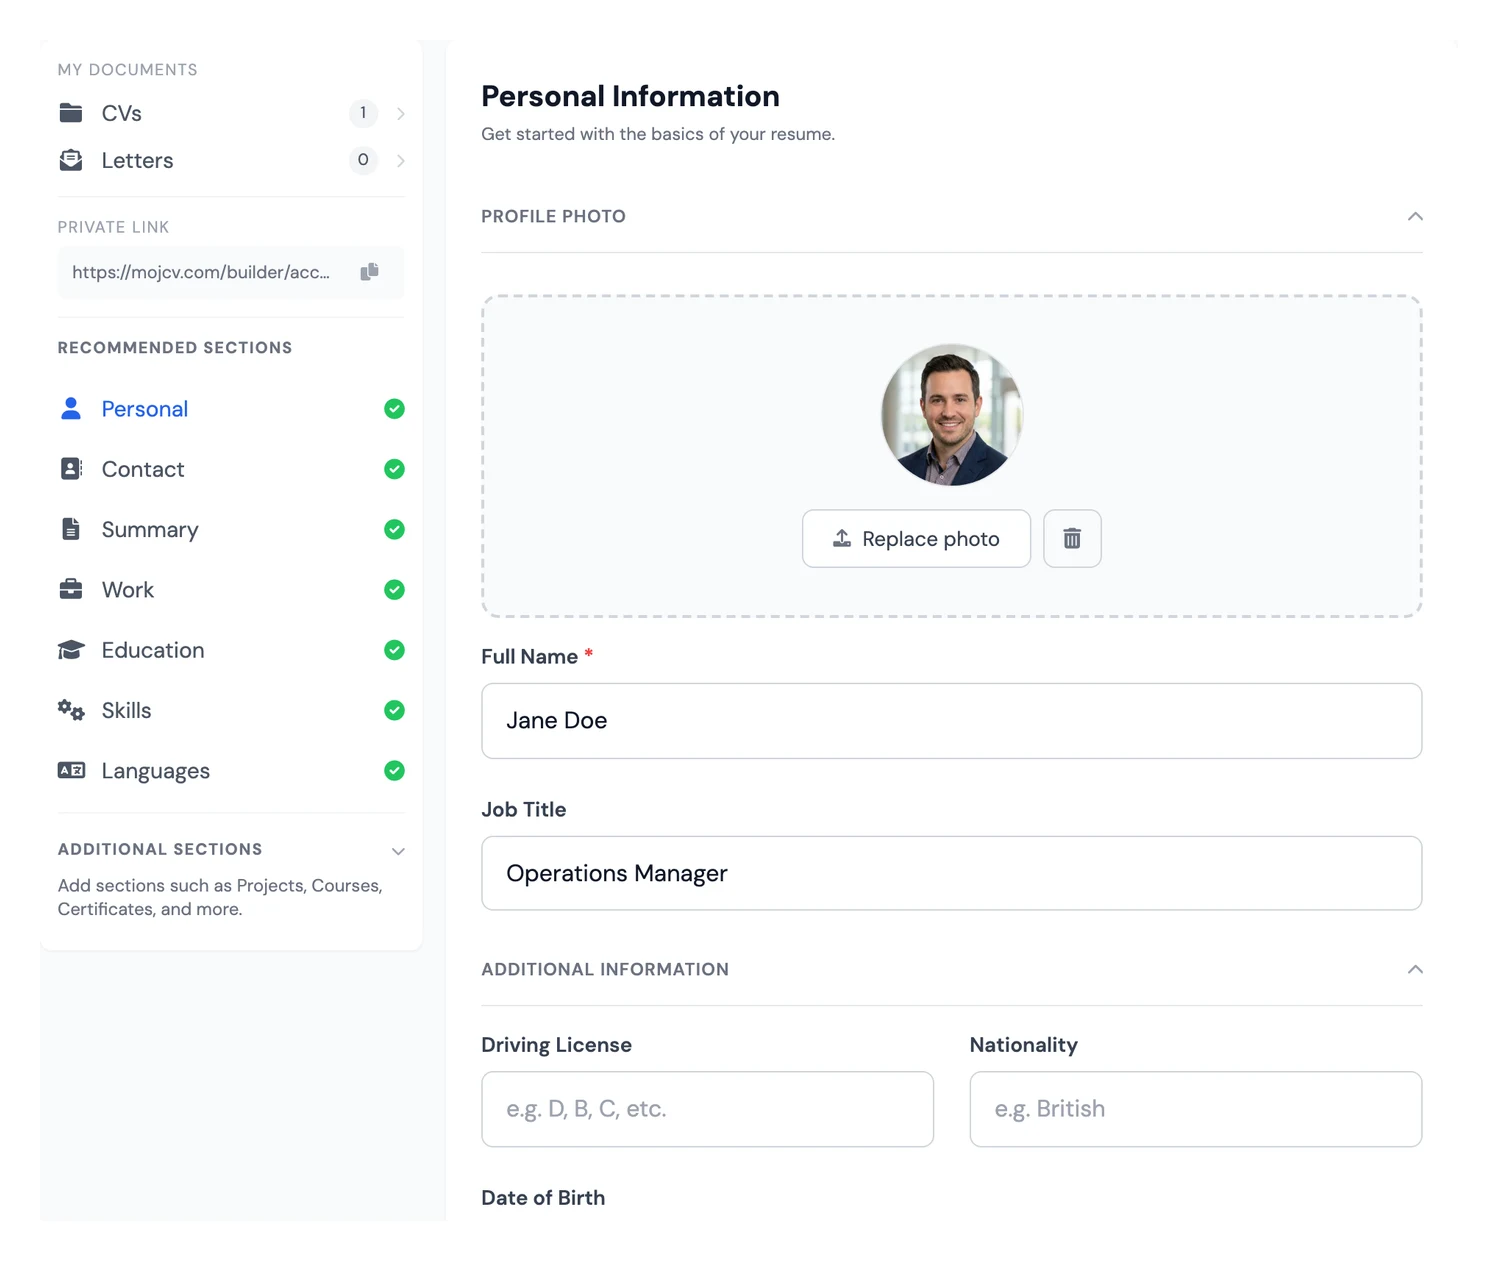Open the Languages section
The width and height of the screenshot is (1498, 1261).
[231, 770]
